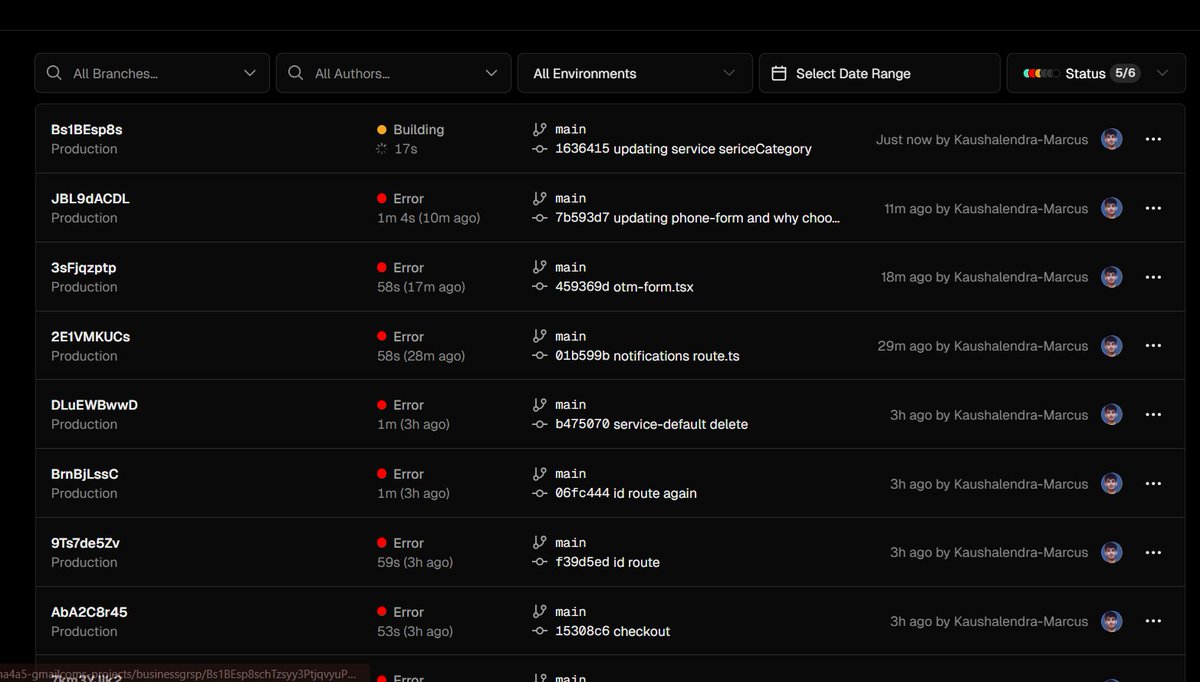The height and width of the screenshot is (682, 1200).
Task: Click '11m ago by Kaushalendra-Marcus' text
Action: point(986,209)
